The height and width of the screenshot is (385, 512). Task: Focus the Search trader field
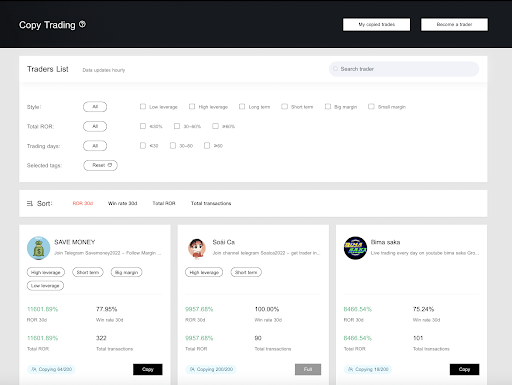coord(404,69)
